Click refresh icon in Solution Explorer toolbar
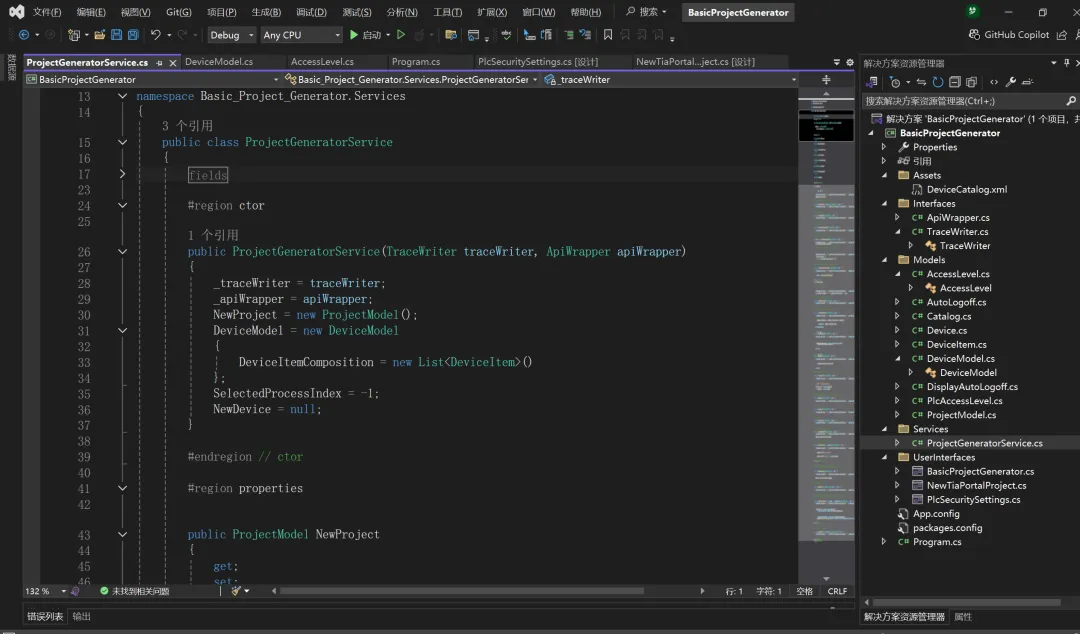 938,82
